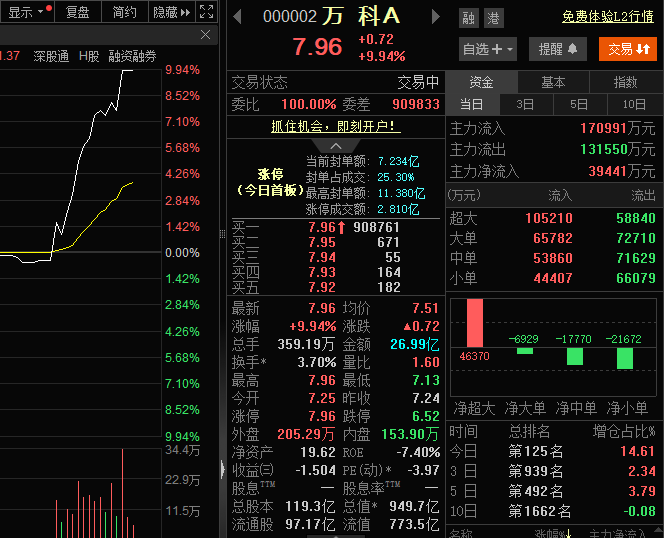The height and width of the screenshot is (538, 664).
Task: Click the 抓住机会，即刻开户 link
Action: (x=335, y=126)
